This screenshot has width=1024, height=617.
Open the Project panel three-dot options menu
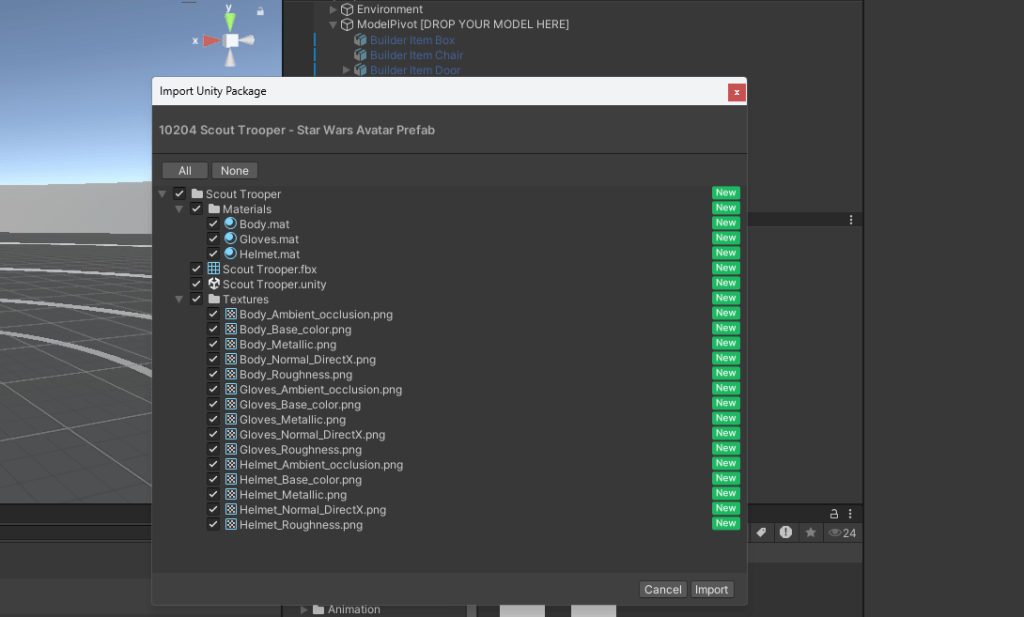point(851,220)
